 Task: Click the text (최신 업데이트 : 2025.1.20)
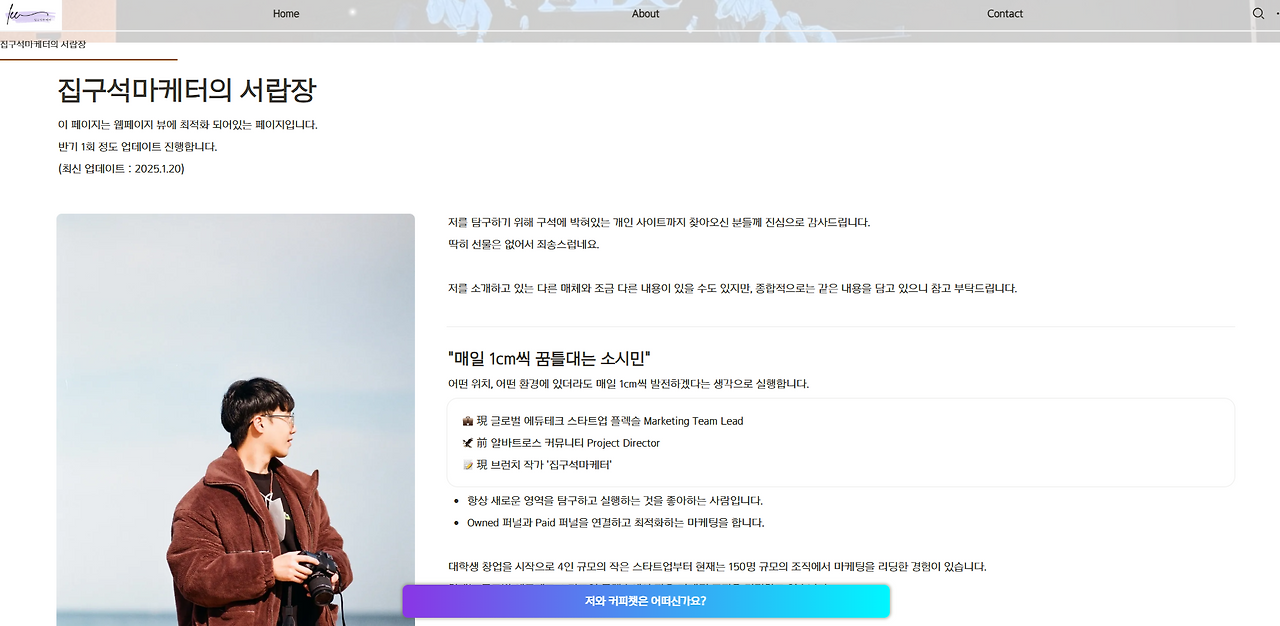(x=121, y=169)
